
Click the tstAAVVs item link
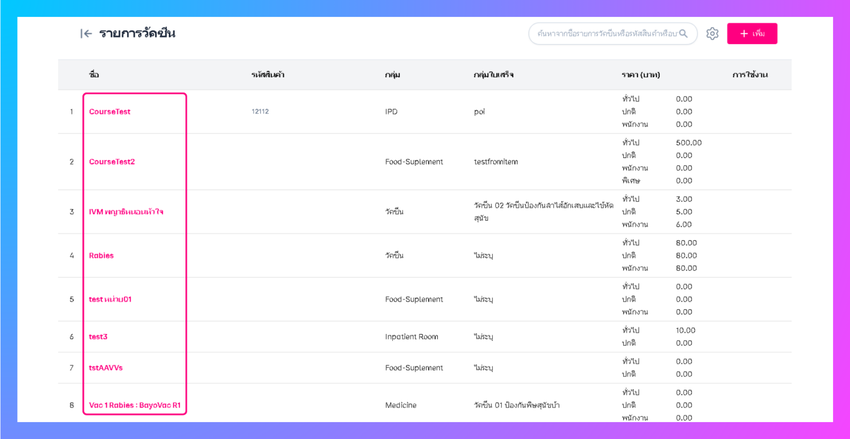click(105, 368)
